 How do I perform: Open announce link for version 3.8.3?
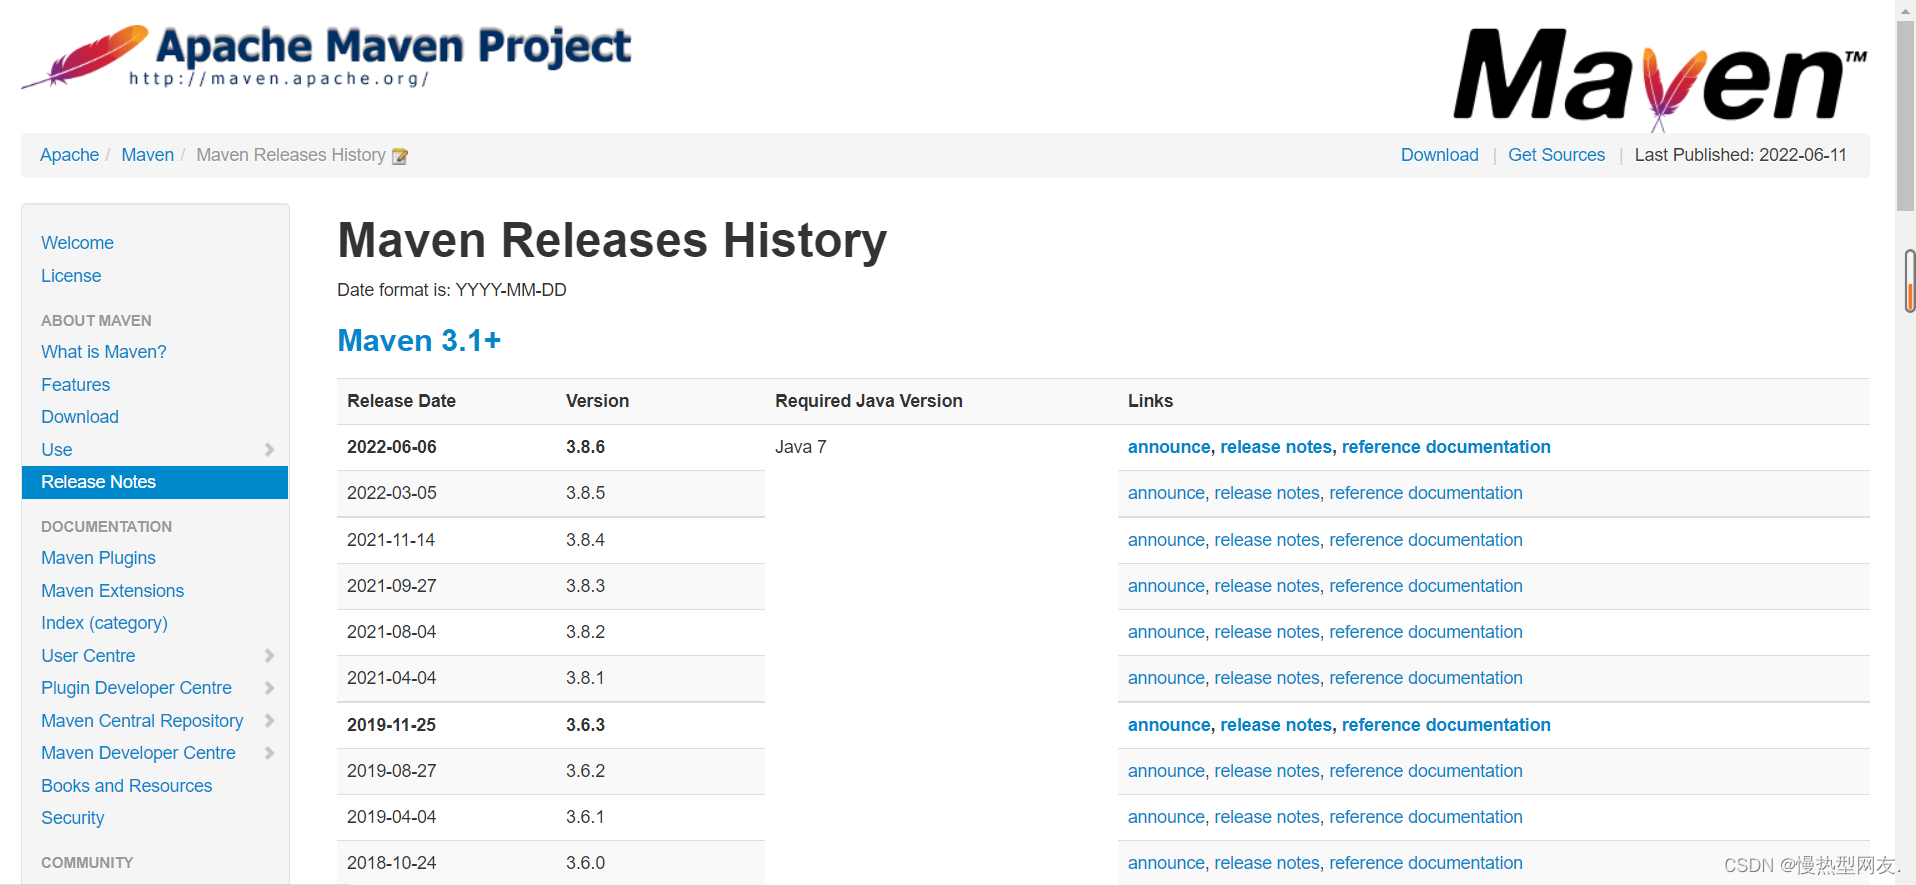pos(1166,586)
